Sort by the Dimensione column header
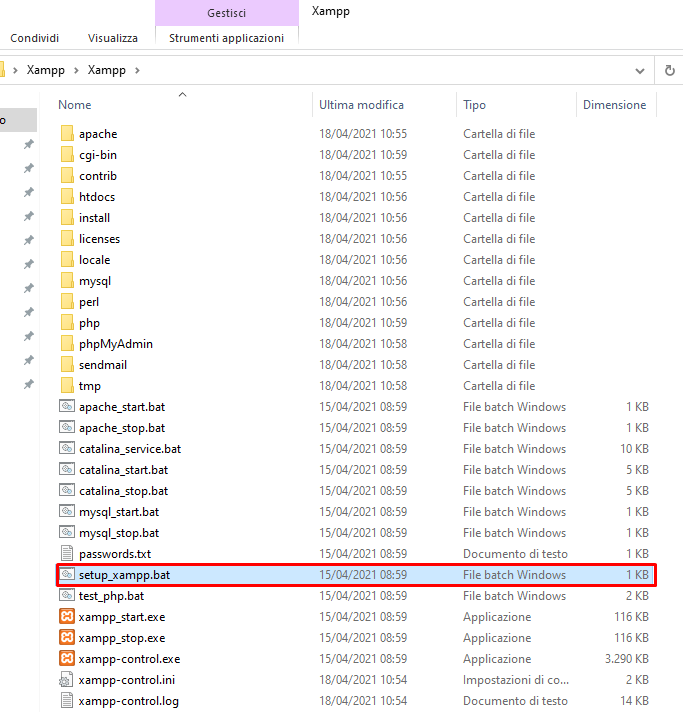 coord(614,105)
